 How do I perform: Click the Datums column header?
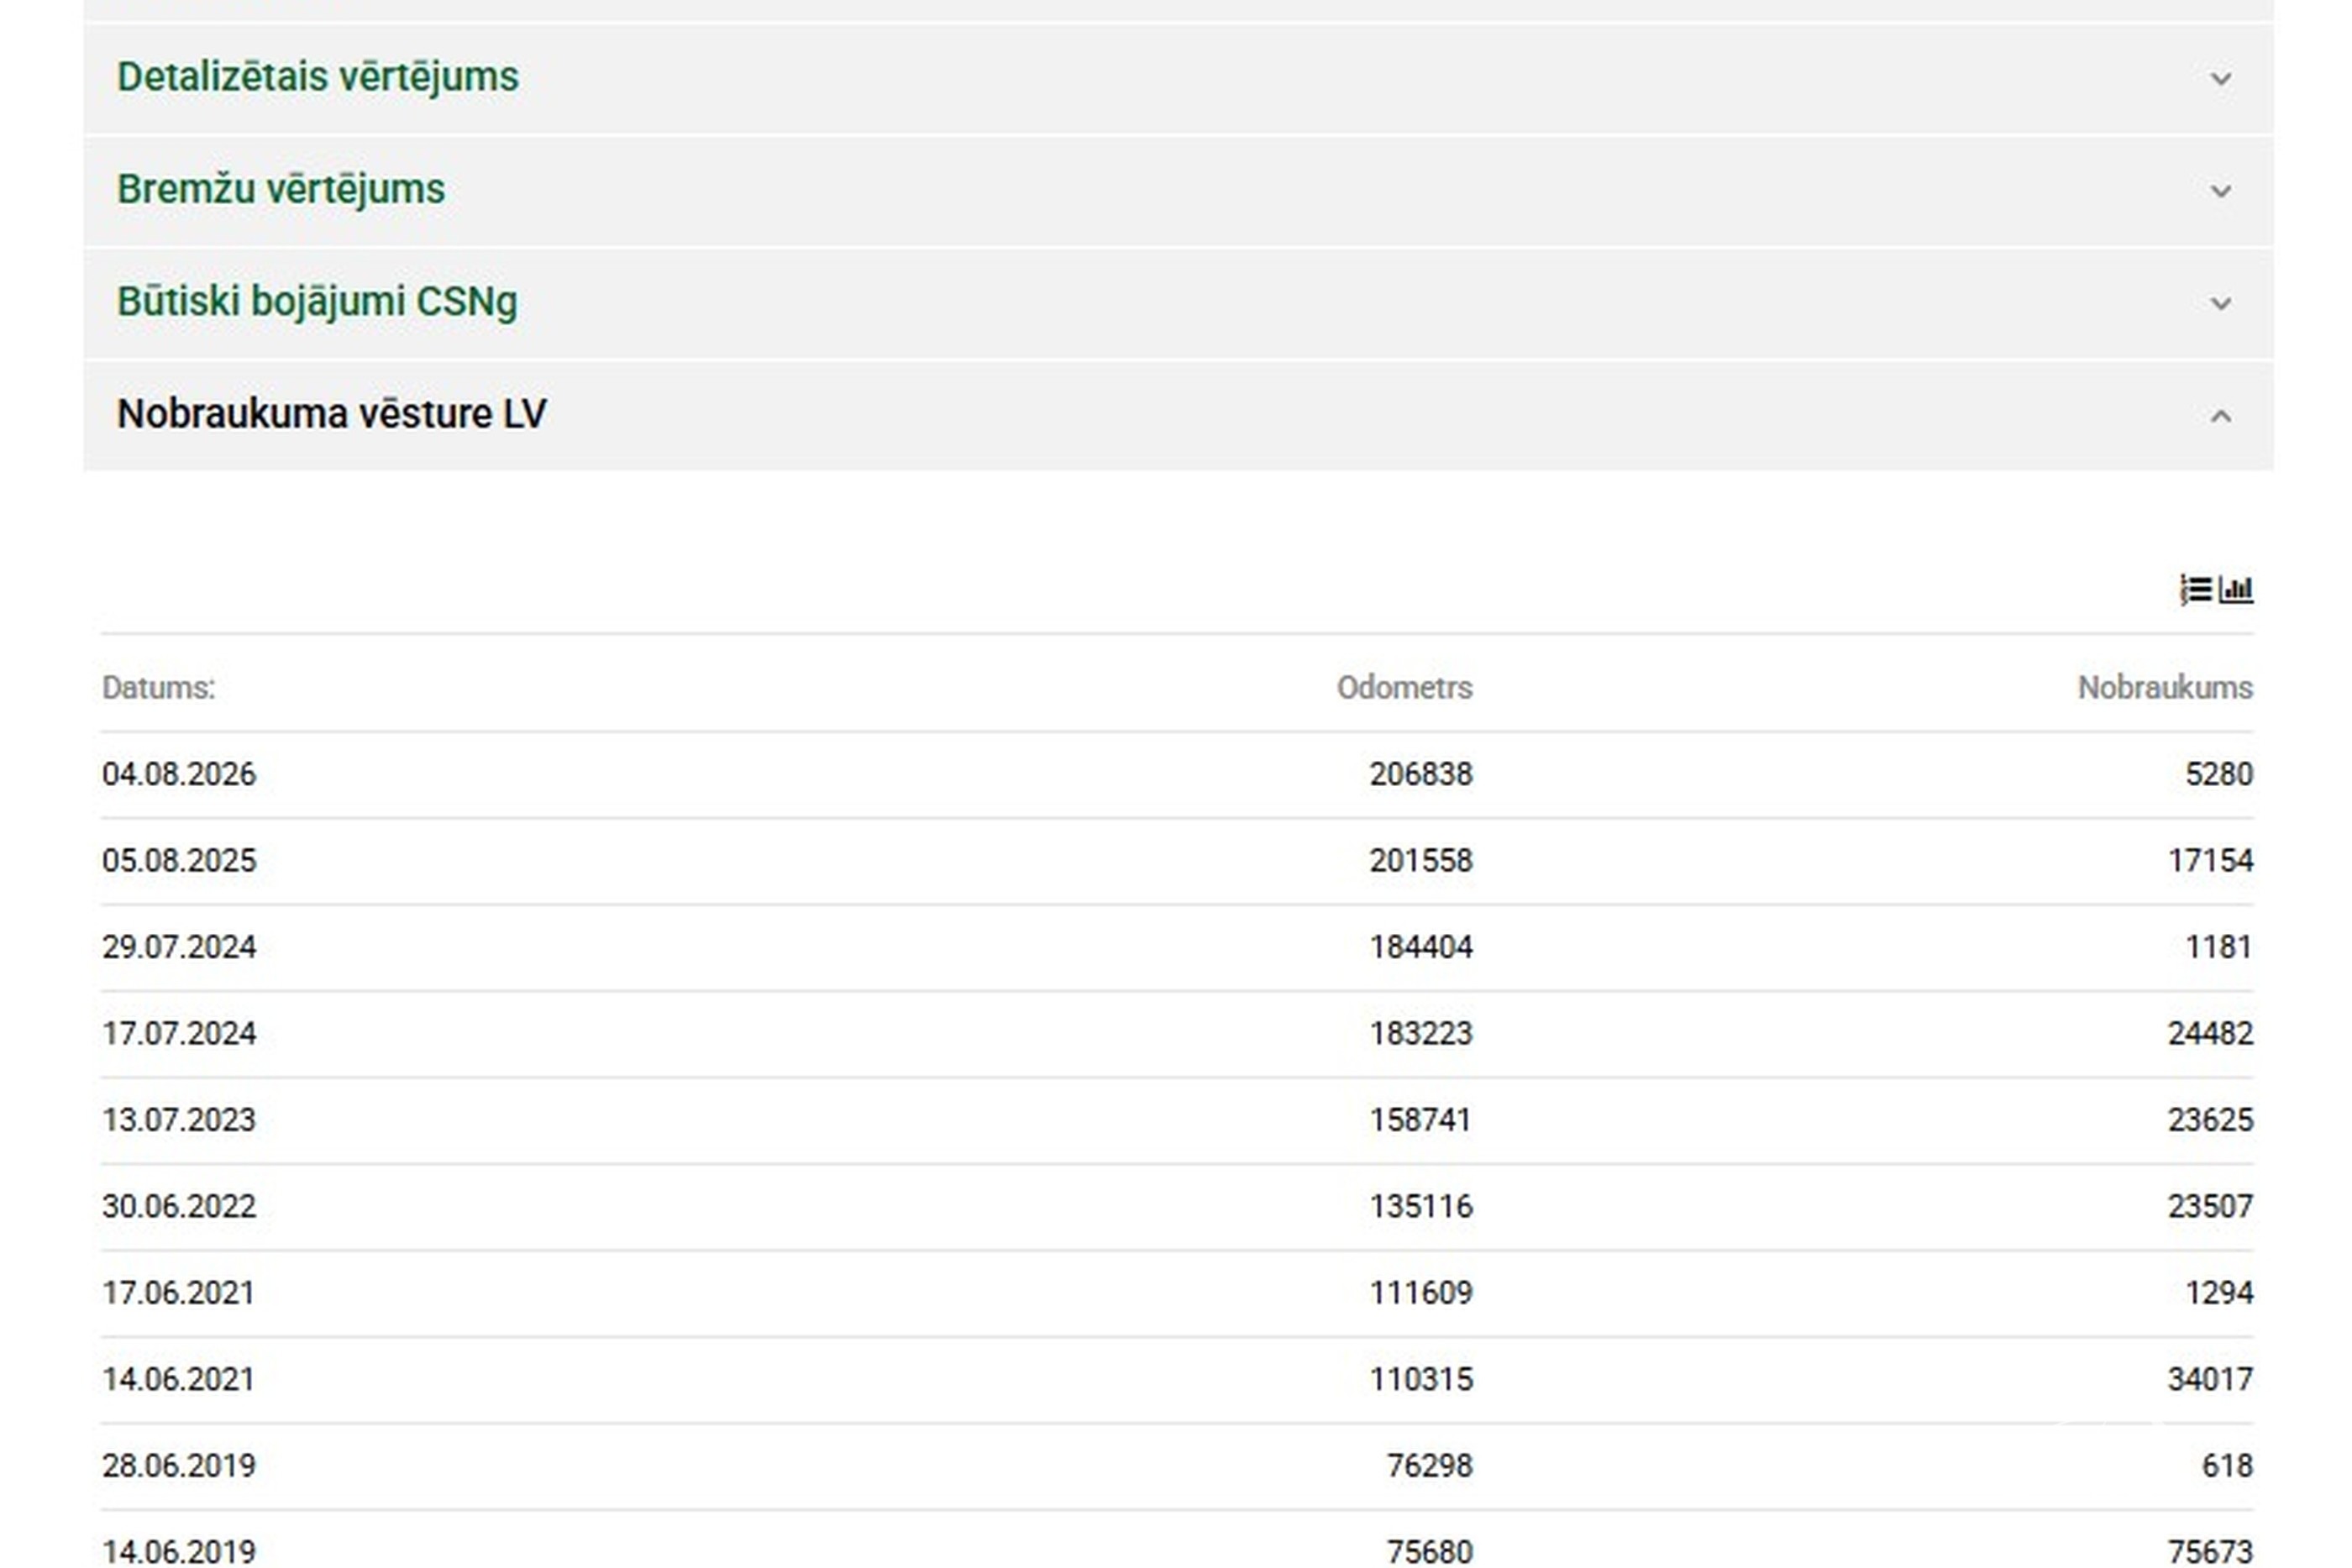pos(159,687)
